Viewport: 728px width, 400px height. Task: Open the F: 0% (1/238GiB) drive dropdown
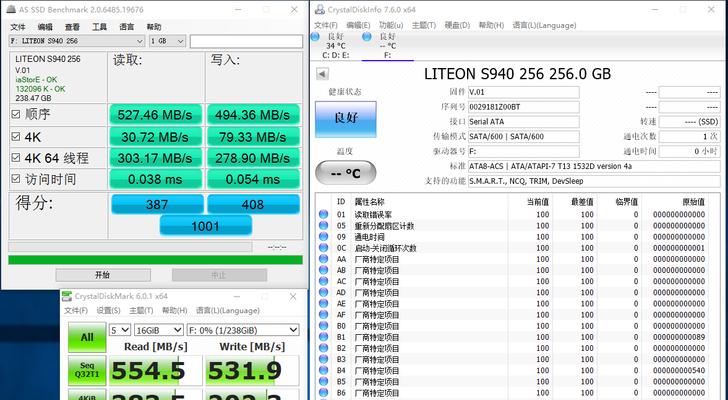tap(243, 330)
